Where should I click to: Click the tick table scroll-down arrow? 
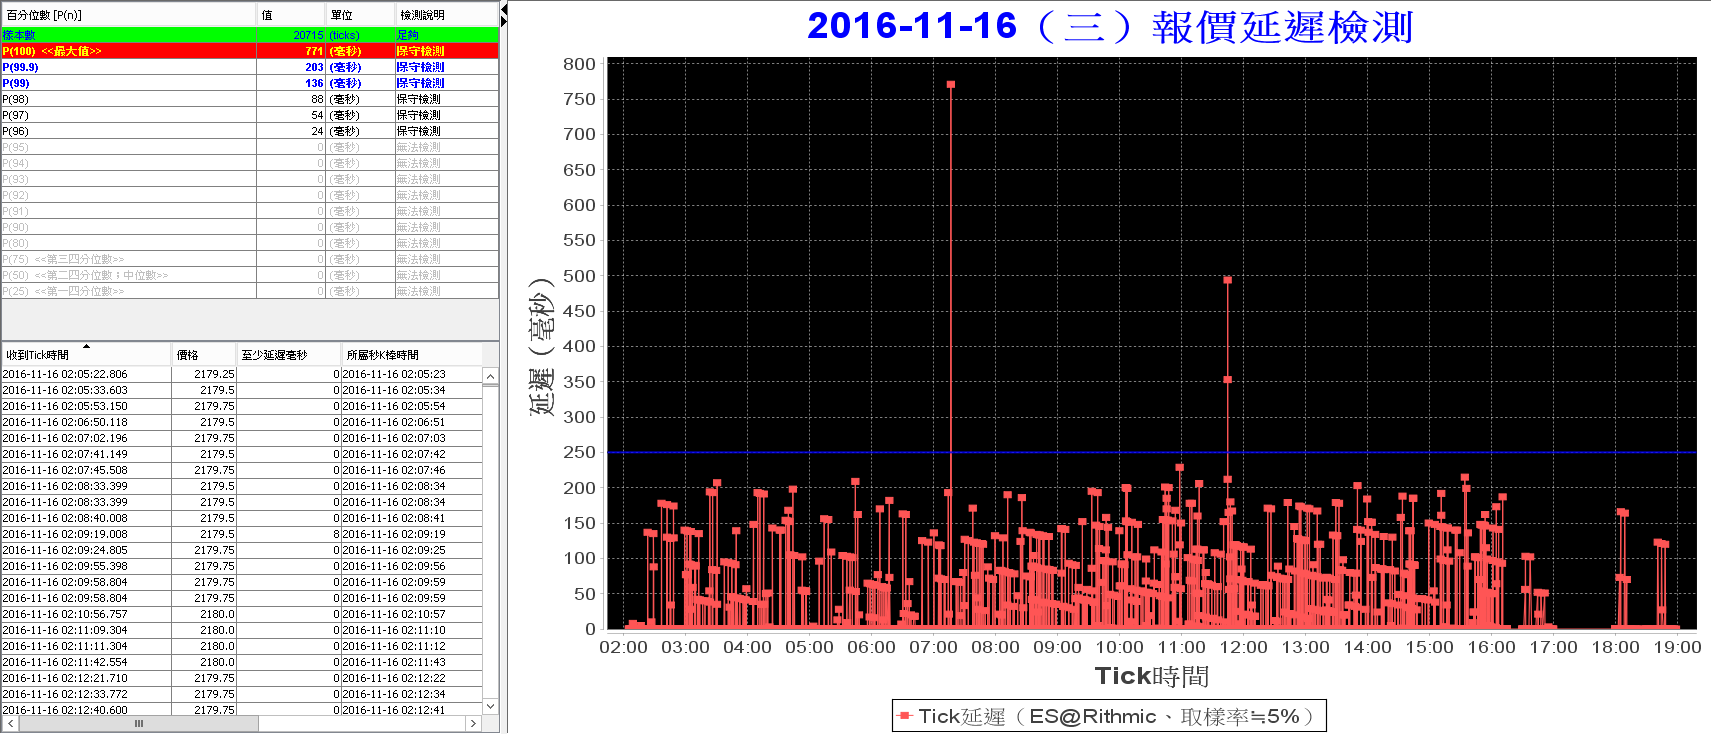[x=490, y=706]
